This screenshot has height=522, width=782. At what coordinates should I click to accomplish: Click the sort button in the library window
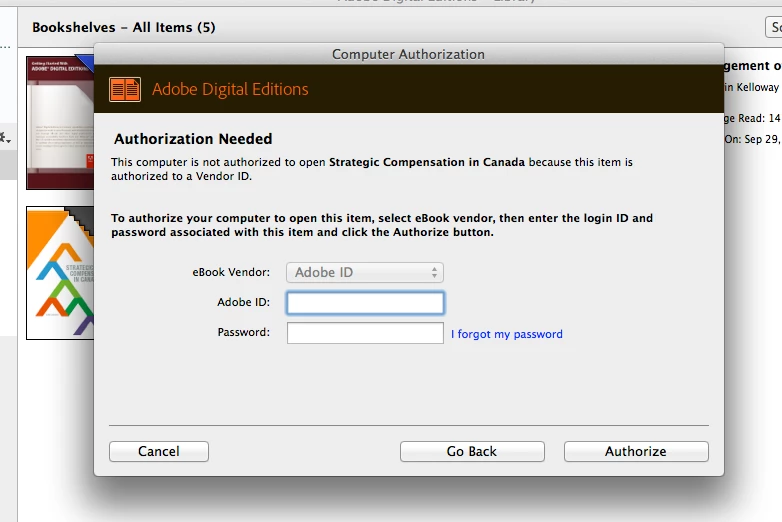point(774,27)
